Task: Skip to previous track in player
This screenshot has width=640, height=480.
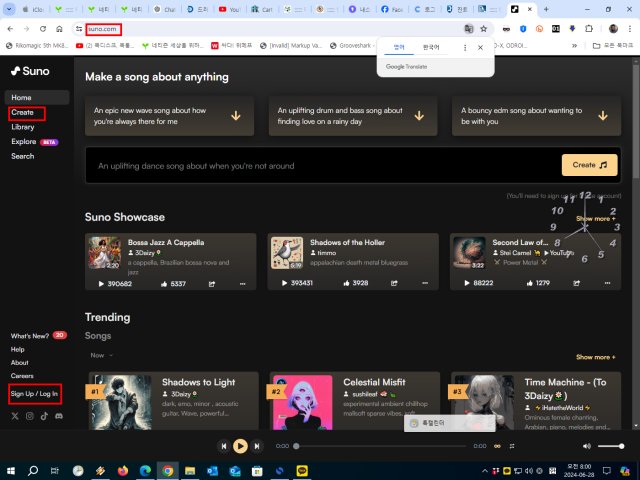Action: [x=224, y=446]
